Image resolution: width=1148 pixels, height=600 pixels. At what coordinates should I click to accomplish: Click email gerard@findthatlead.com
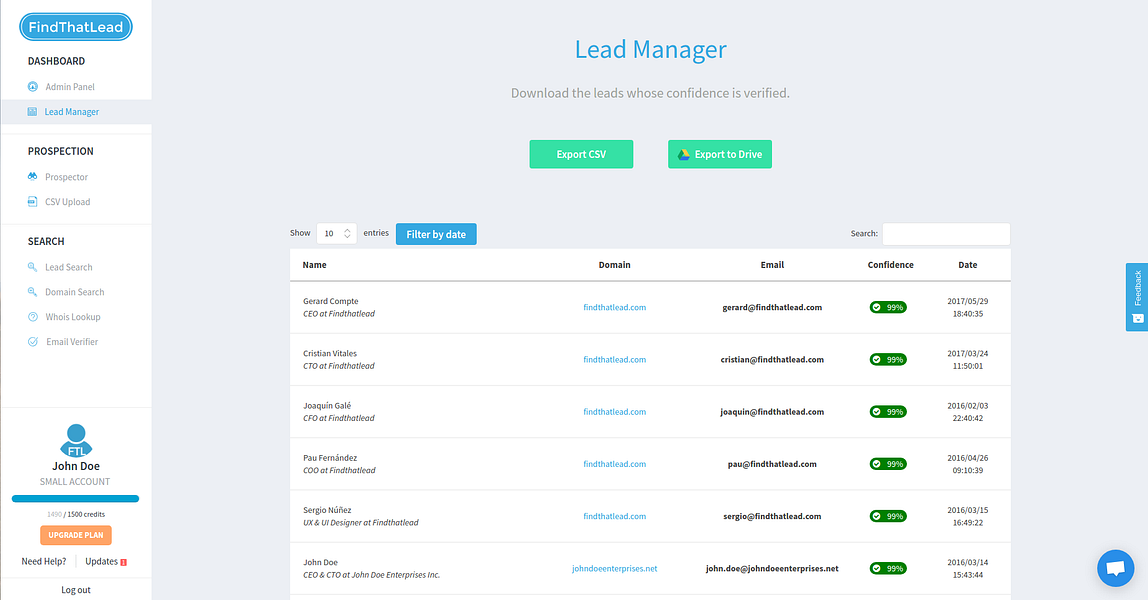(772, 307)
